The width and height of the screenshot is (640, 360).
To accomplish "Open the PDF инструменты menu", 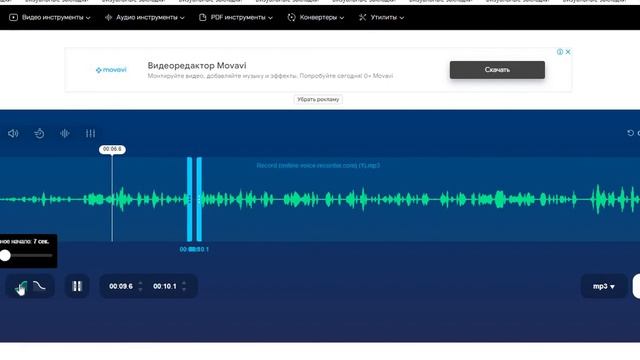I will (x=236, y=18).
